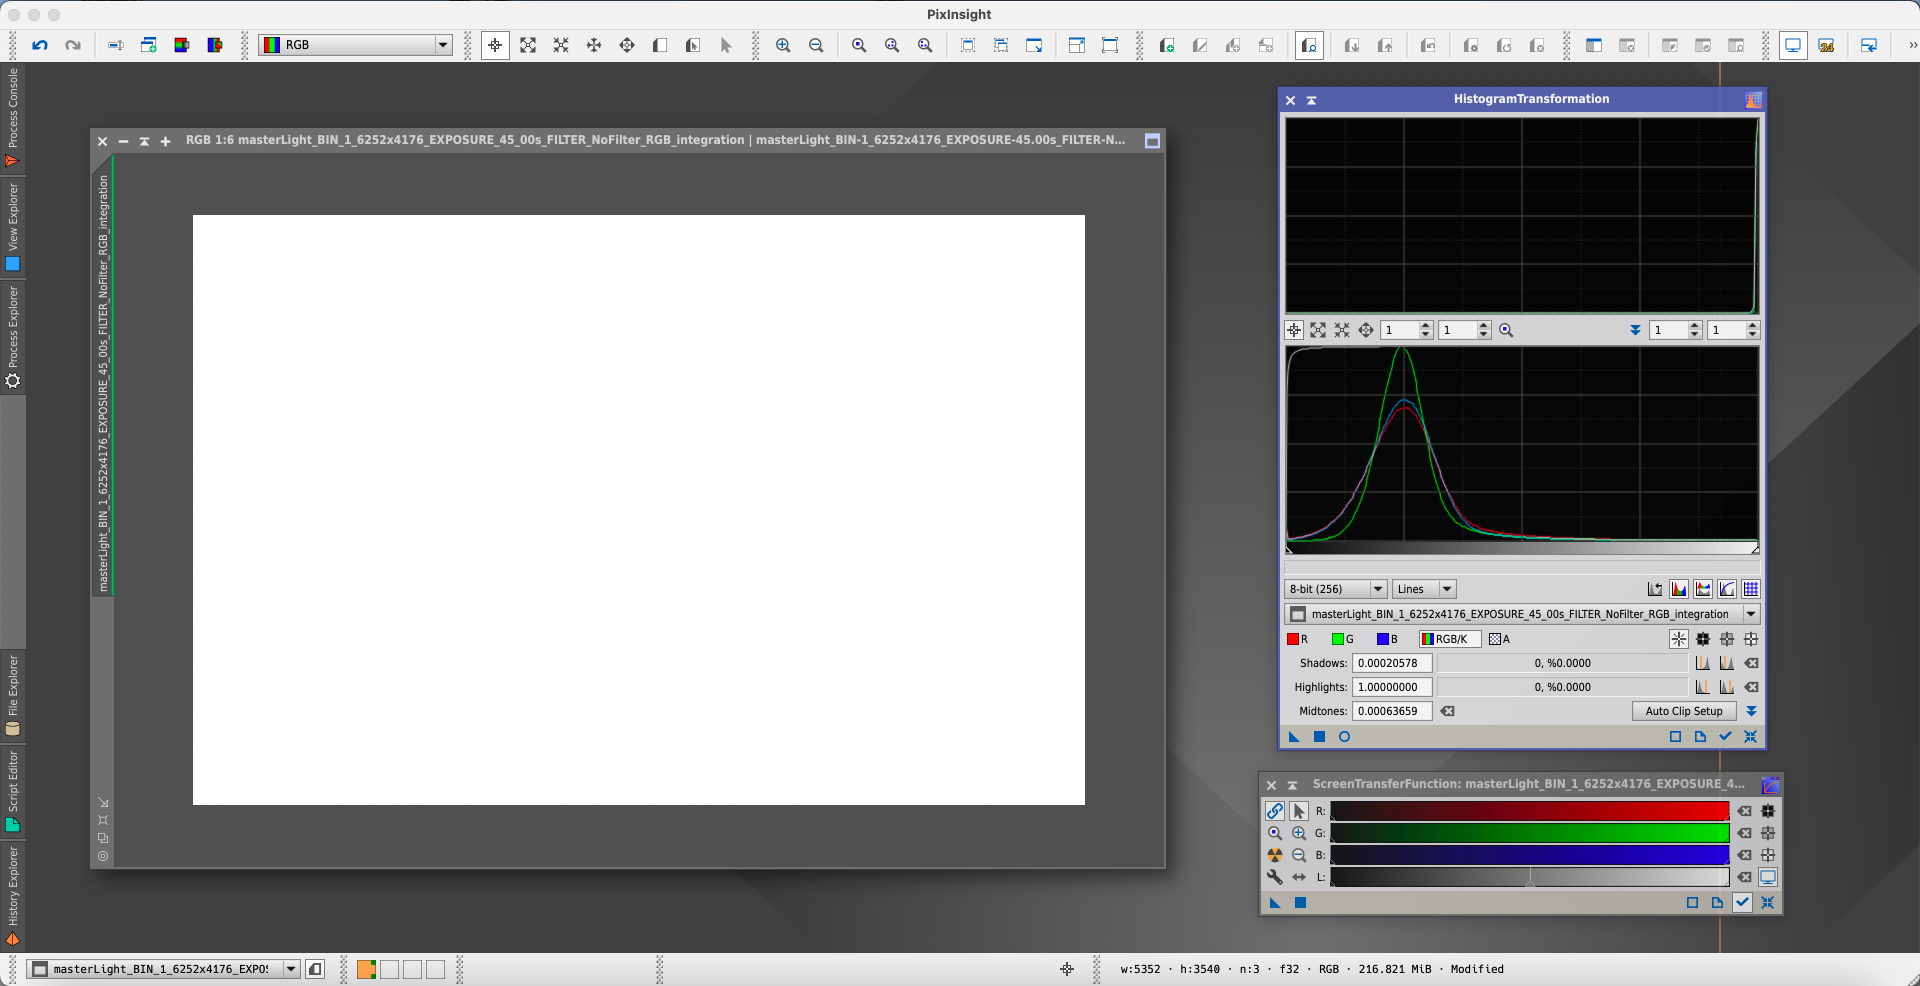Click the Undo arrow in the toolbar
This screenshot has width=1920, height=986.
(40, 45)
